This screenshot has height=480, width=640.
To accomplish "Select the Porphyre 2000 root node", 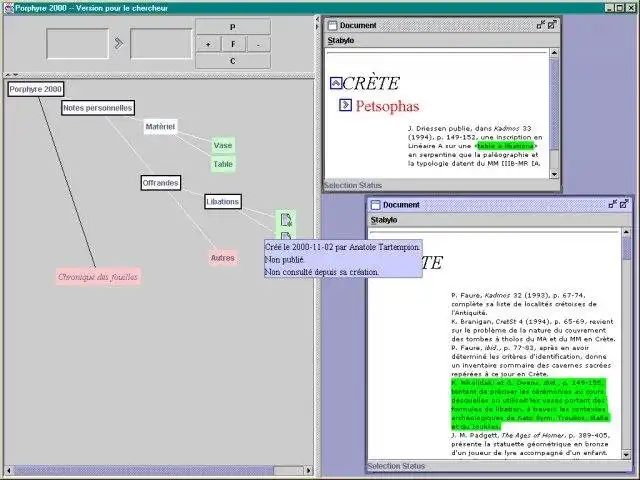I will (x=36, y=89).
